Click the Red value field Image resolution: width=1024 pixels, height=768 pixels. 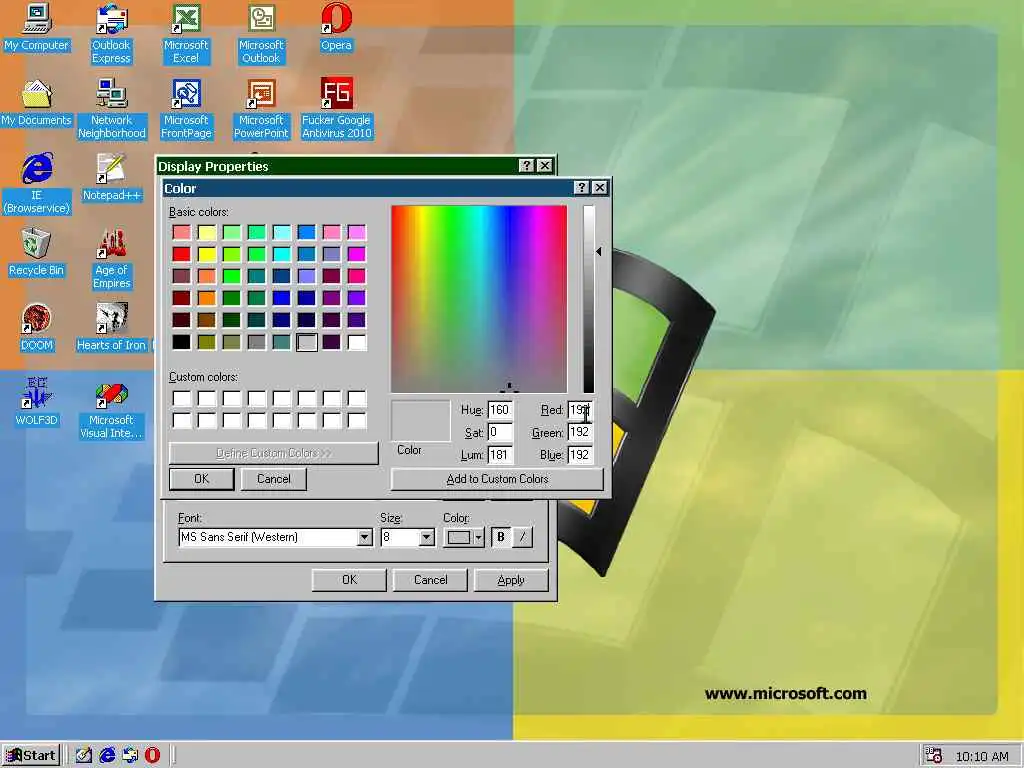pos(580,410)
